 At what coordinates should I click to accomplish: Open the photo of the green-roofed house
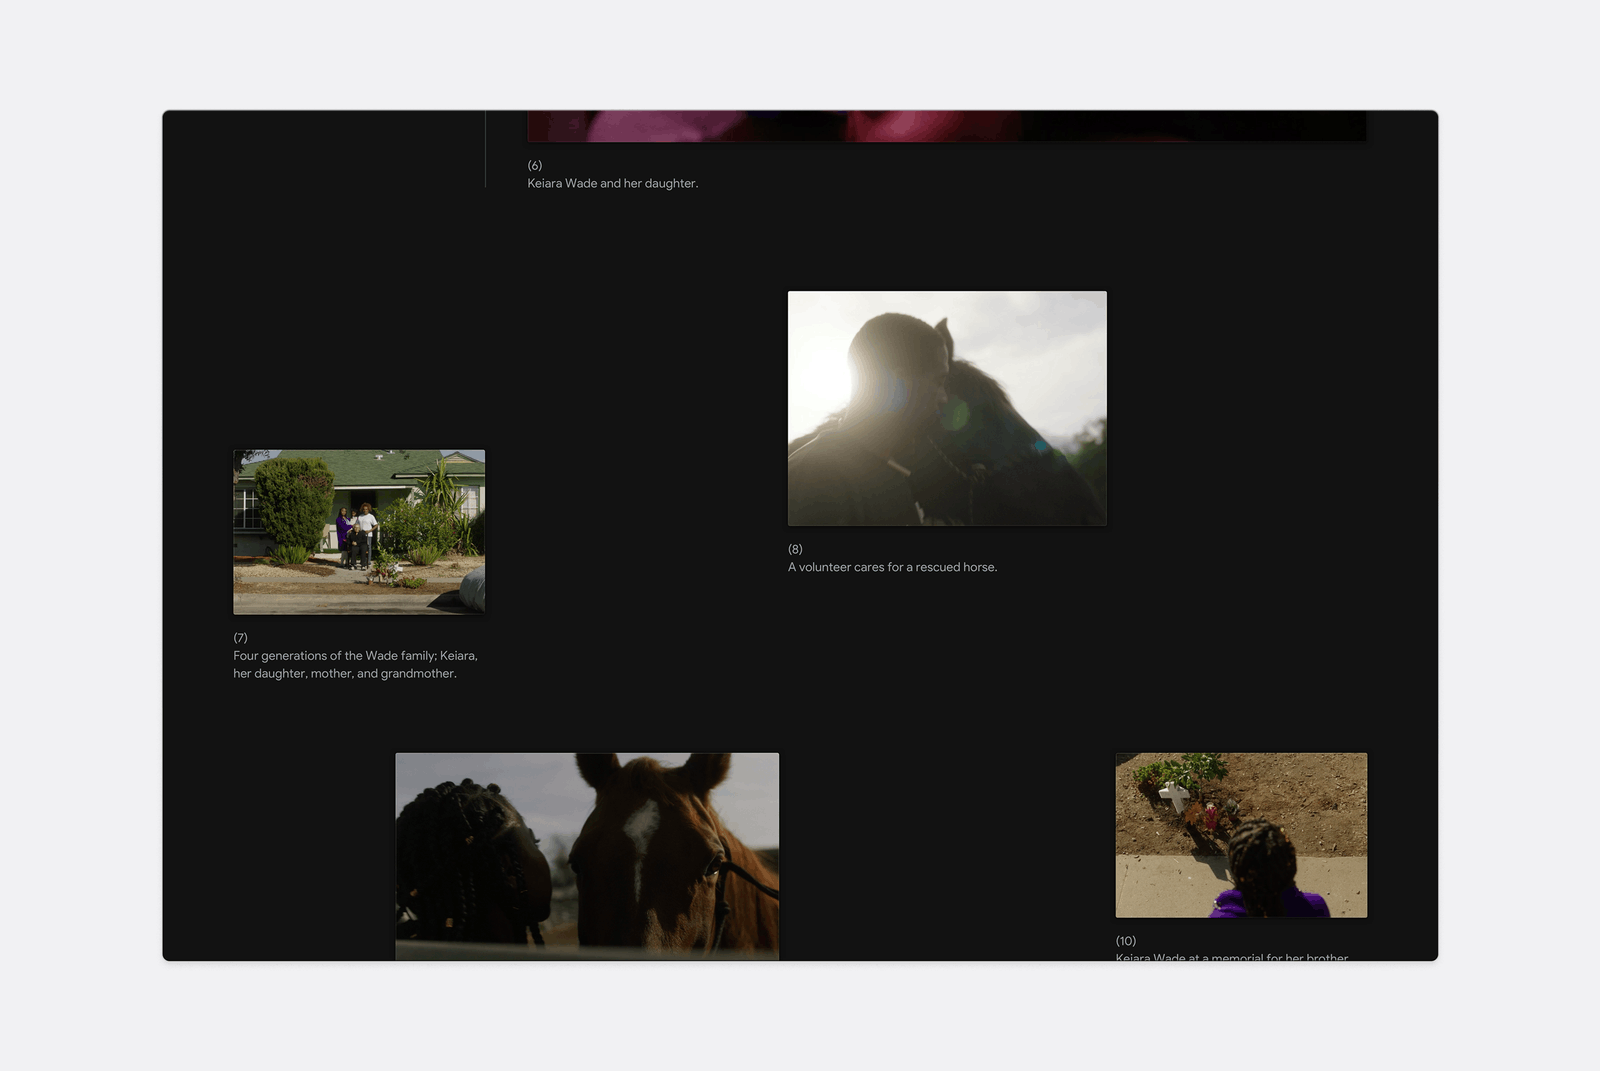(x=359, y=531)
